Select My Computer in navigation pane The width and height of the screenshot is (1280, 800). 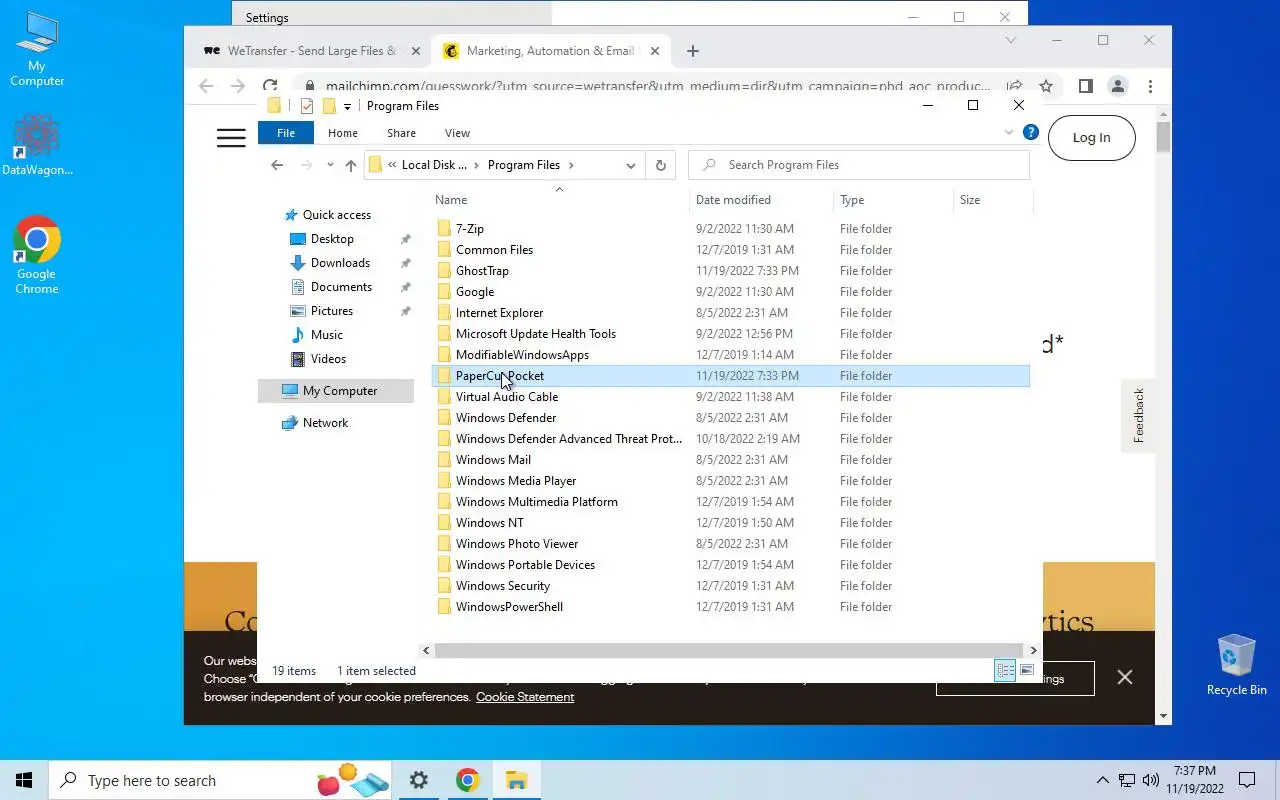pos(336,391)
